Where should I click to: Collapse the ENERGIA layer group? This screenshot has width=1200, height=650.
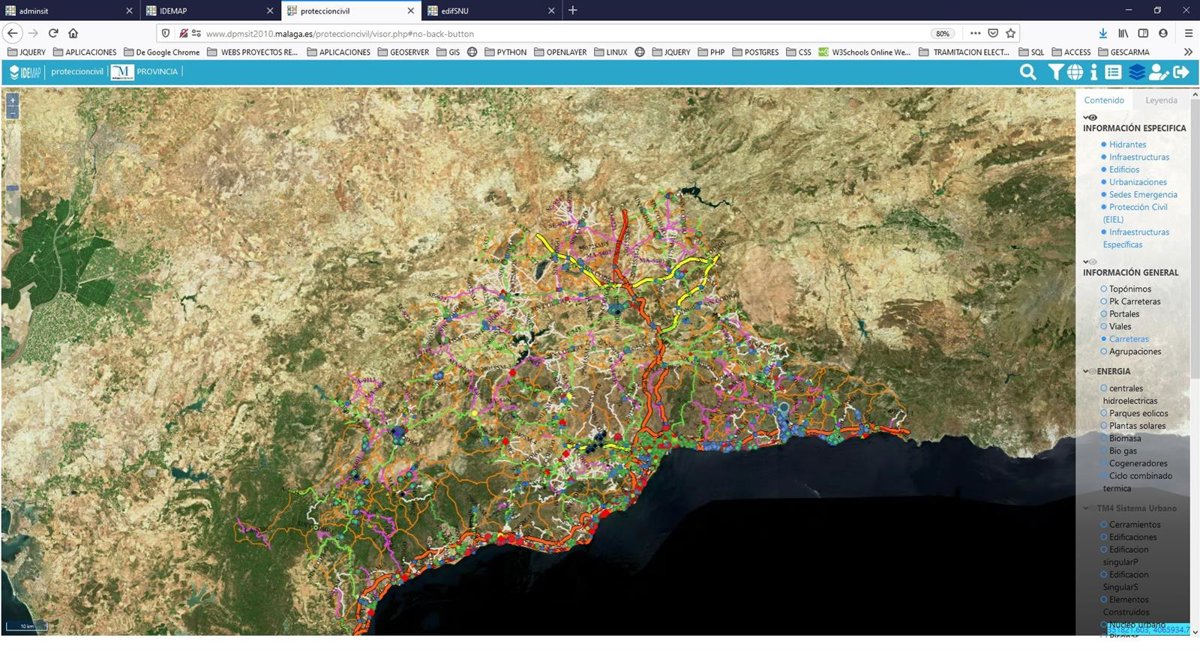(1087, 371)
